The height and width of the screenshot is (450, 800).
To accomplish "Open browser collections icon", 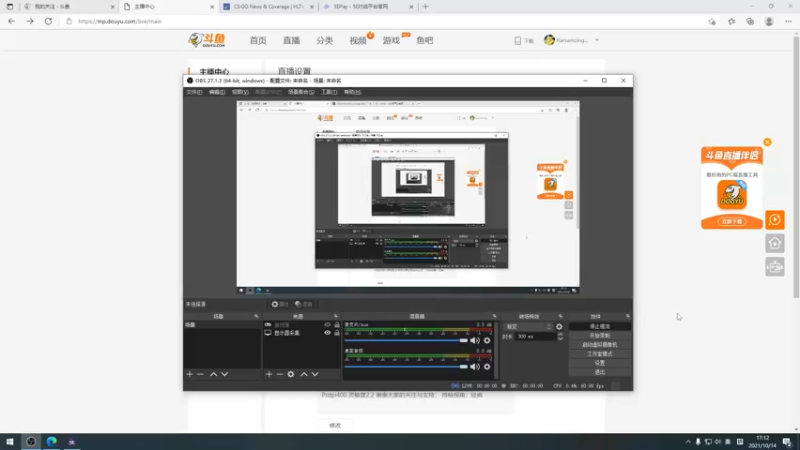I will click(x=750, y=21).
